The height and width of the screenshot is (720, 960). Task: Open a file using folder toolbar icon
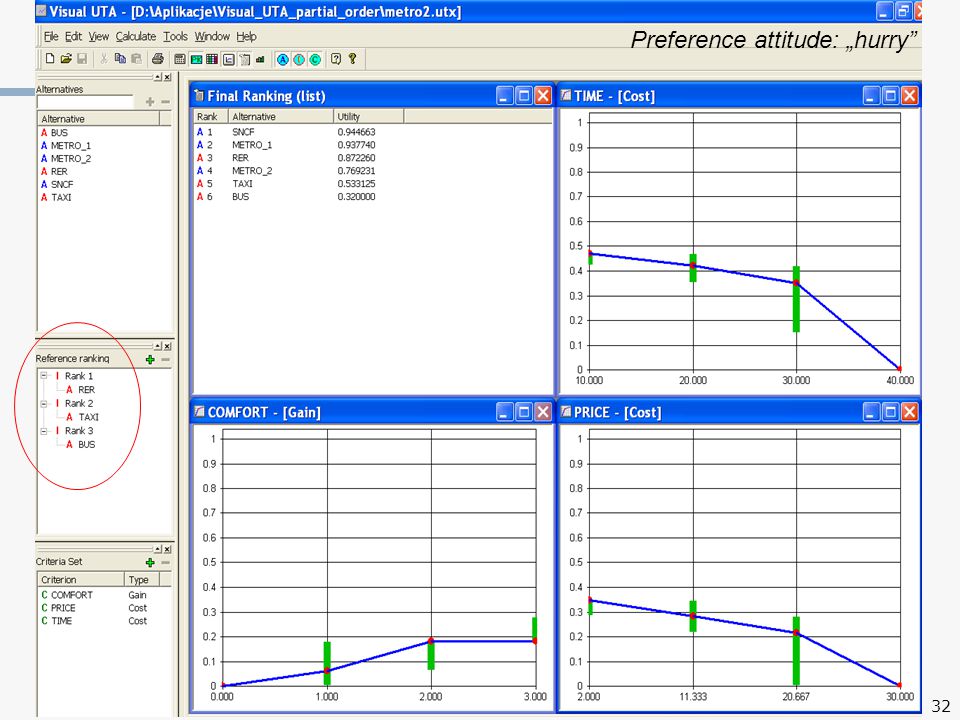click(66, 59)
